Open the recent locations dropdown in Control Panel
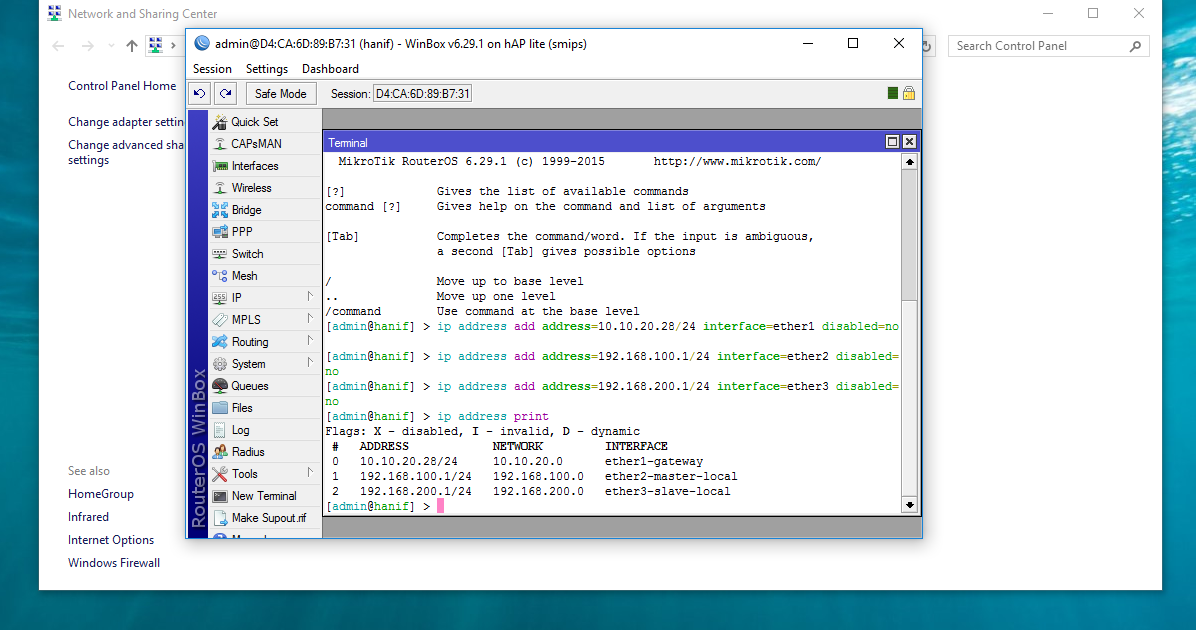 click(111, 46)
